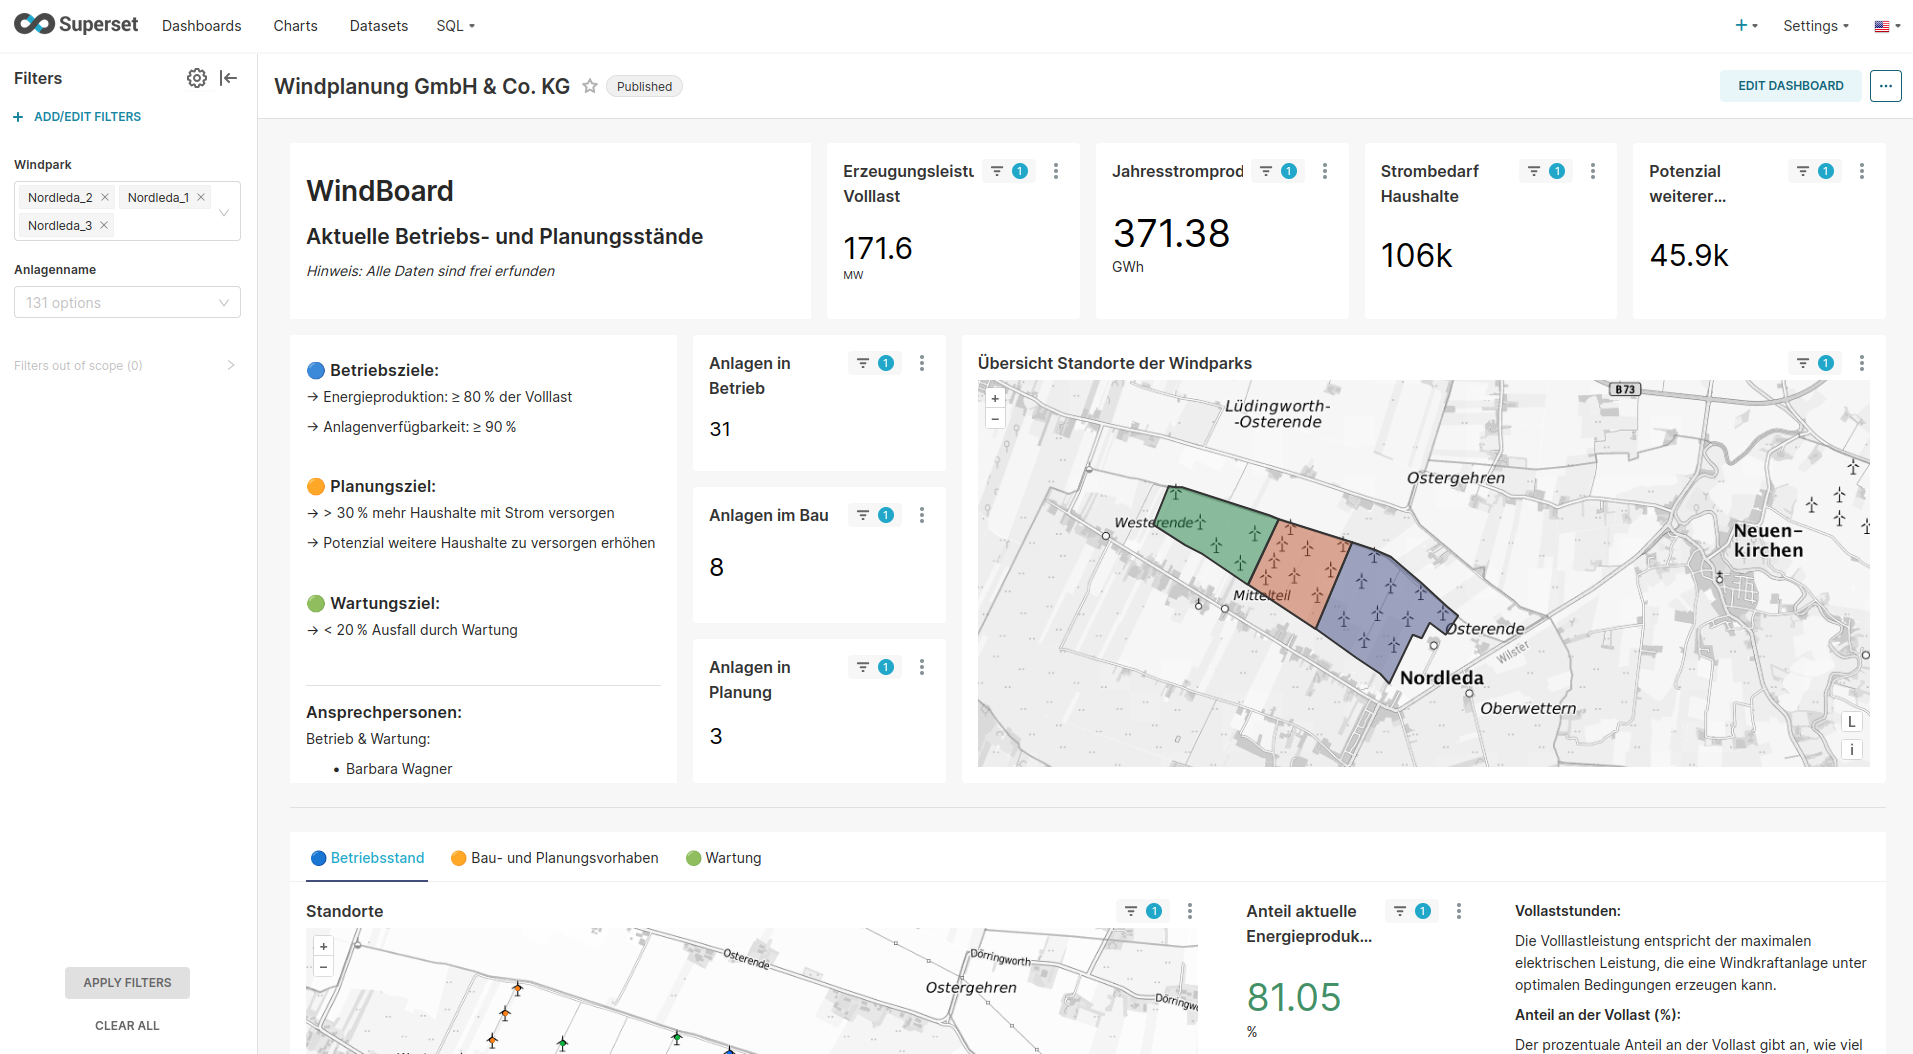
Task: Zoom in on Übersicht Standorte map
Action: click(x=995, y=398)
